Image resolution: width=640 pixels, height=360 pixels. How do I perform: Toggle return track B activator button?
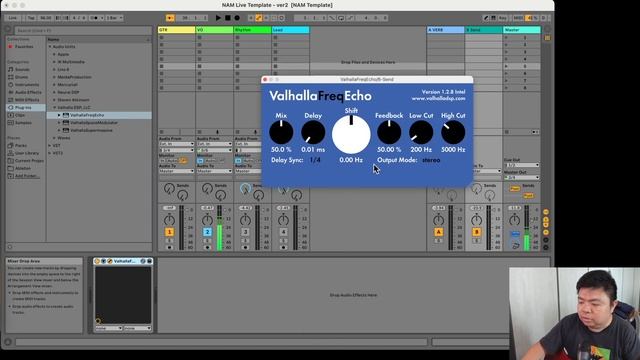[476, 232]
